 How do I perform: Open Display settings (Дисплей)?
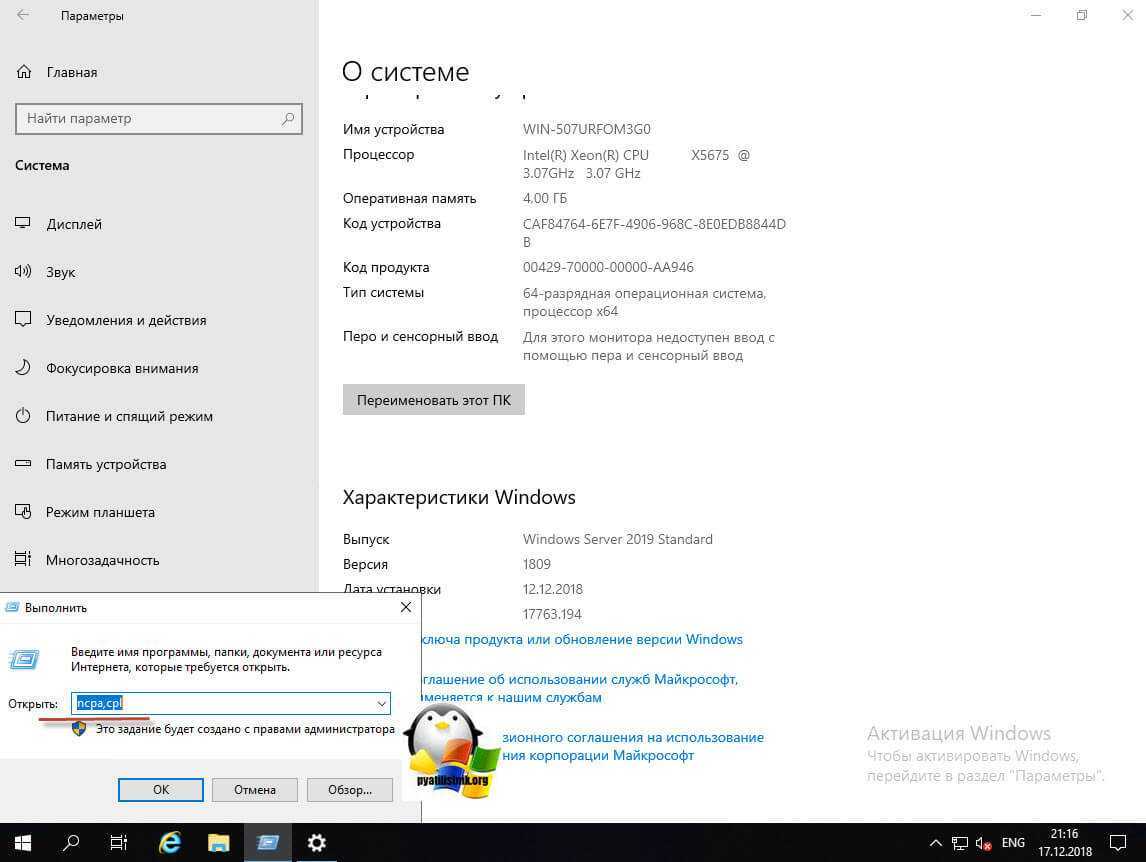tap(74, 224)
